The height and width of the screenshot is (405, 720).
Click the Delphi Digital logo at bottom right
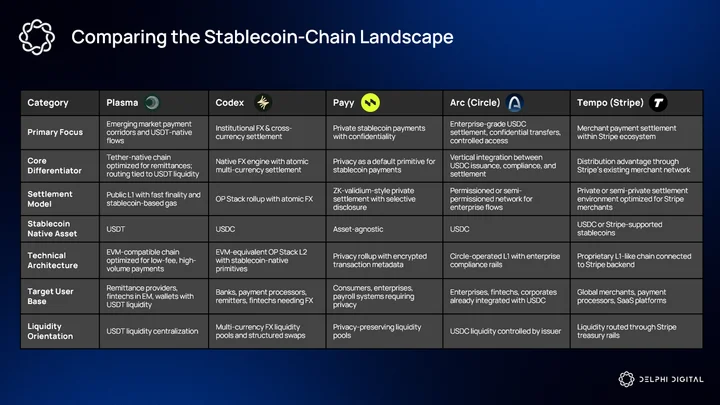tap(661, 379)
